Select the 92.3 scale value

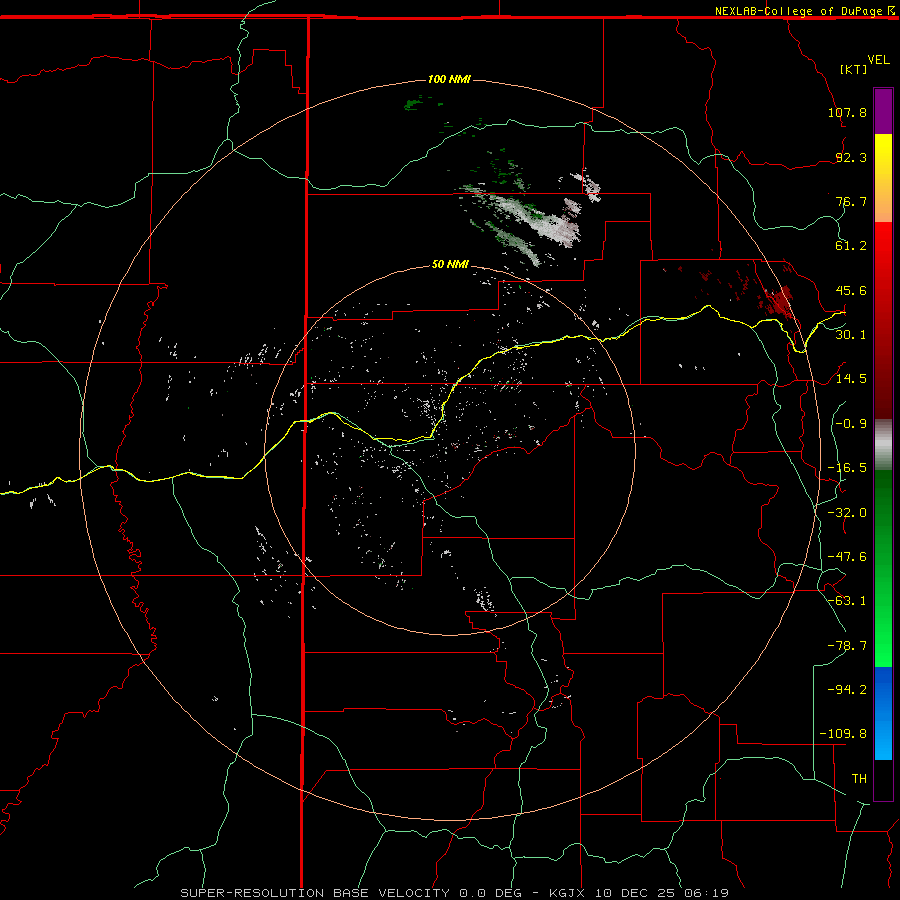click(x=851, y=157)
